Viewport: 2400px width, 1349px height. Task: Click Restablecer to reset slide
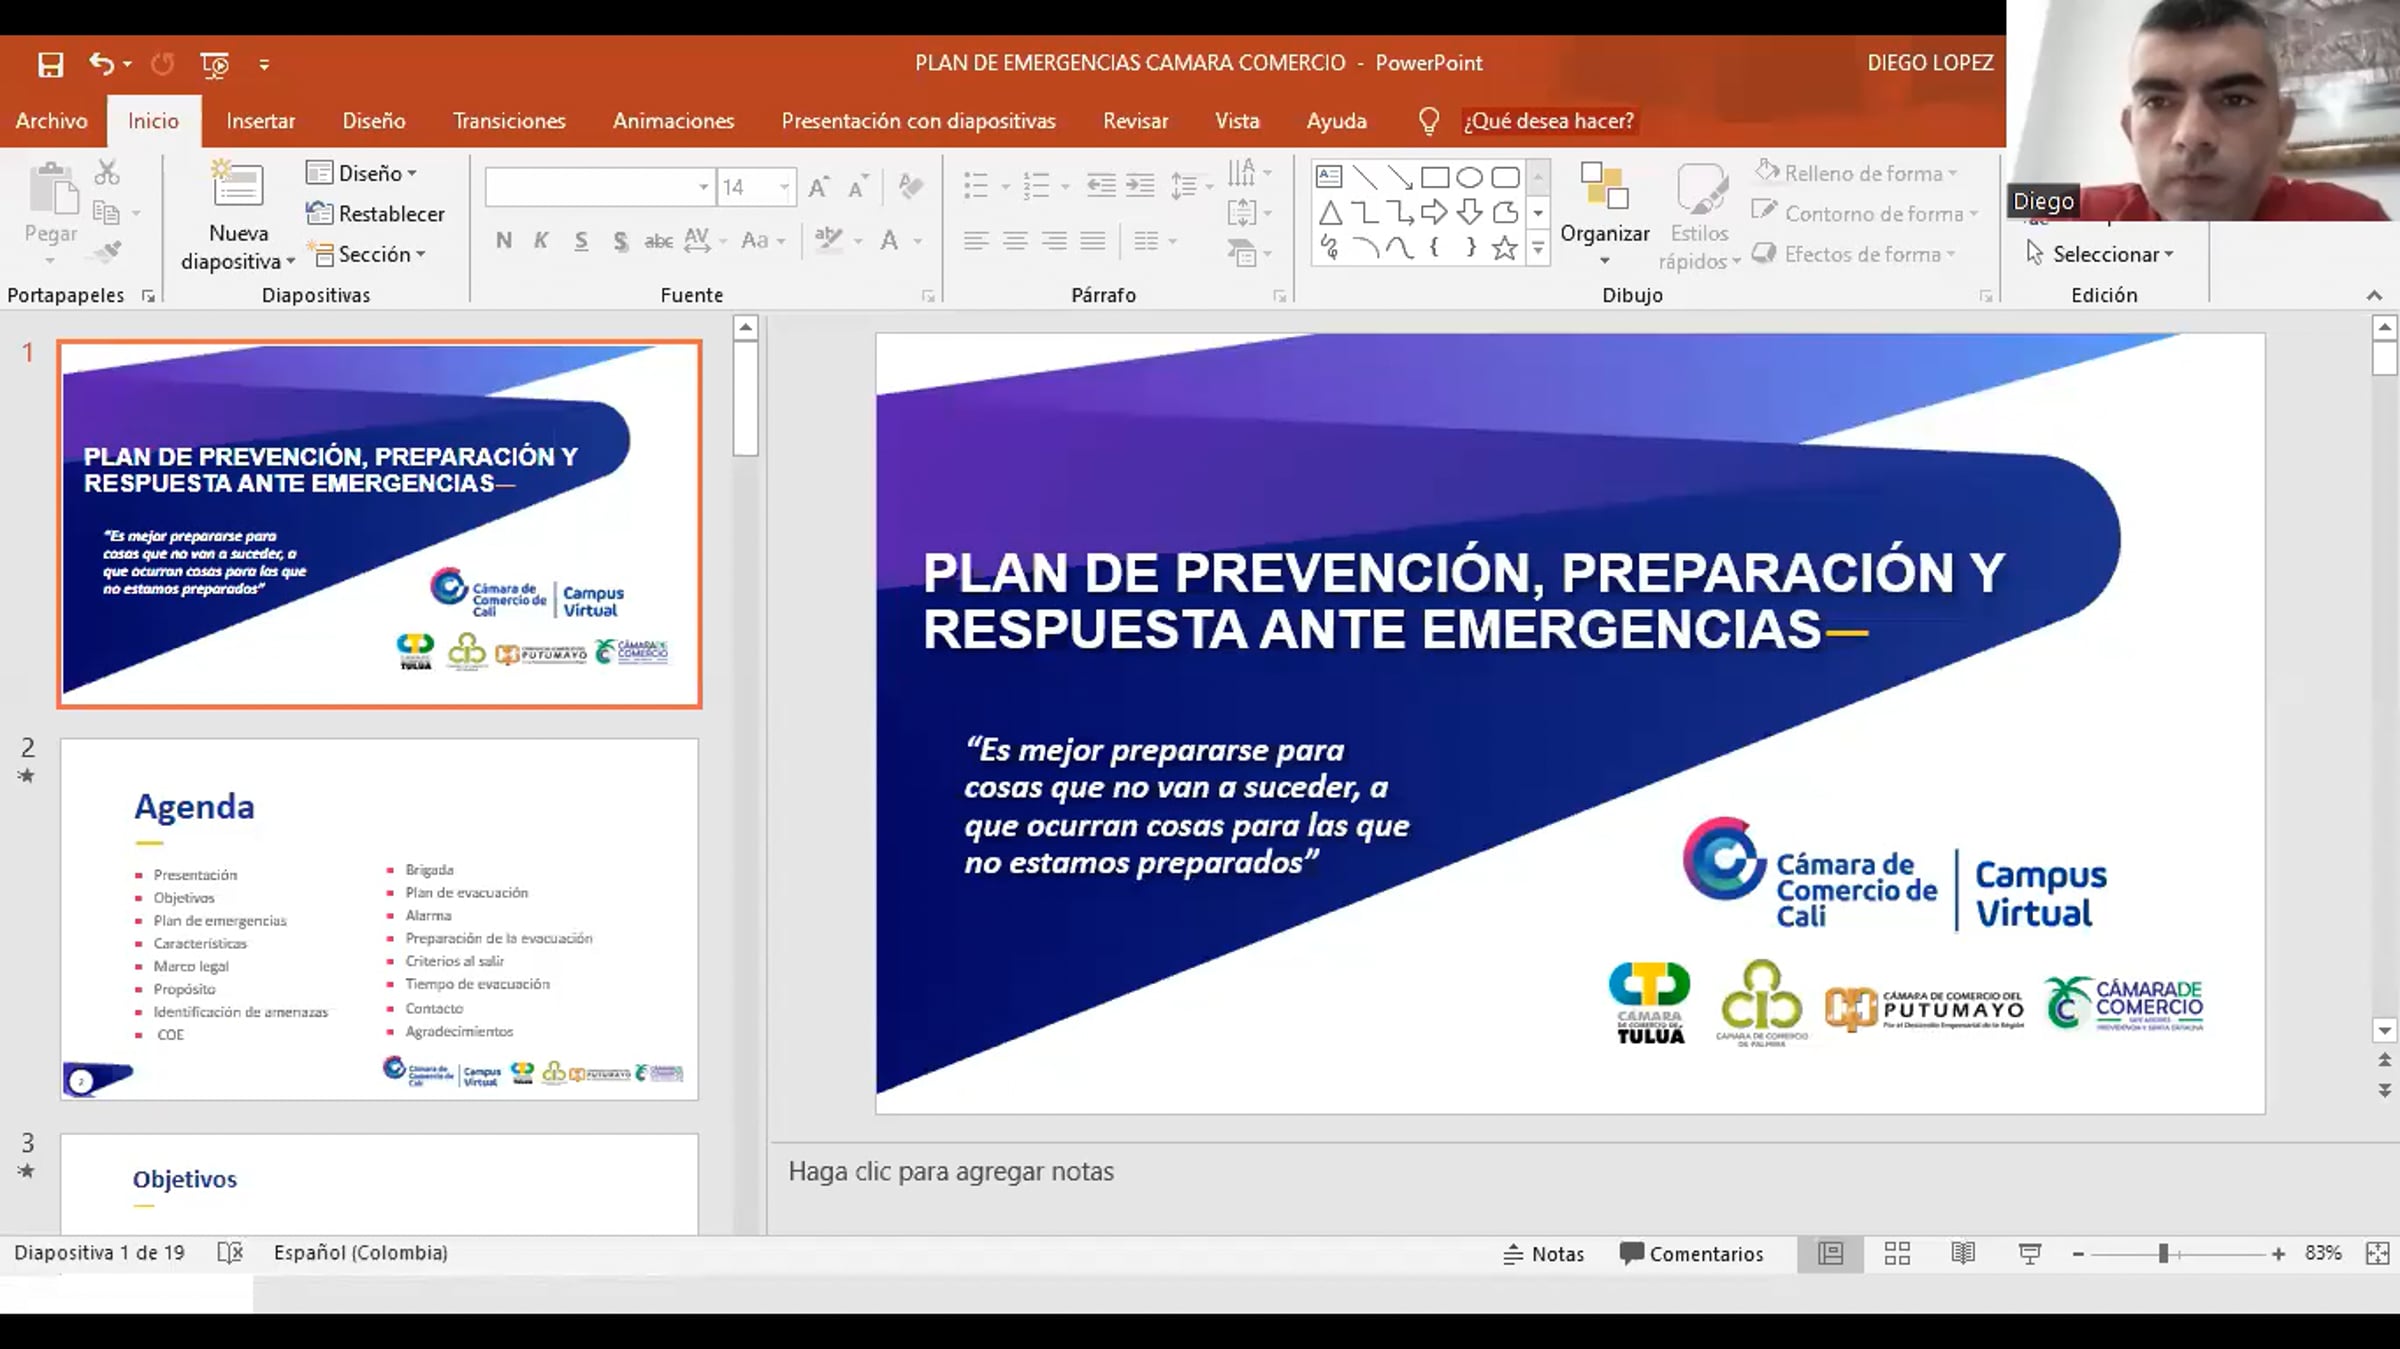pyautogui.click(x=375, y=214)
